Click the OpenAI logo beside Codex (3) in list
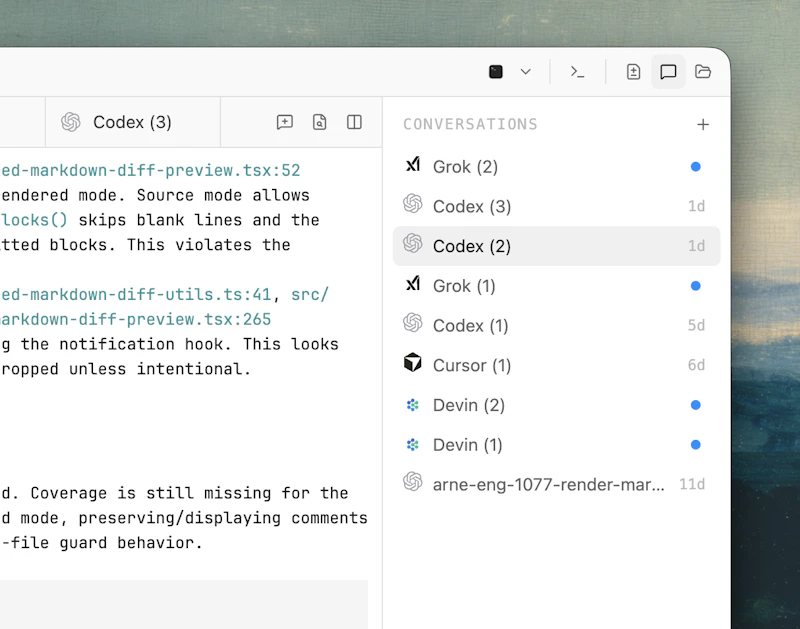Screen dimensions: 800x629 pyautogui.click(x=413, y=204)
